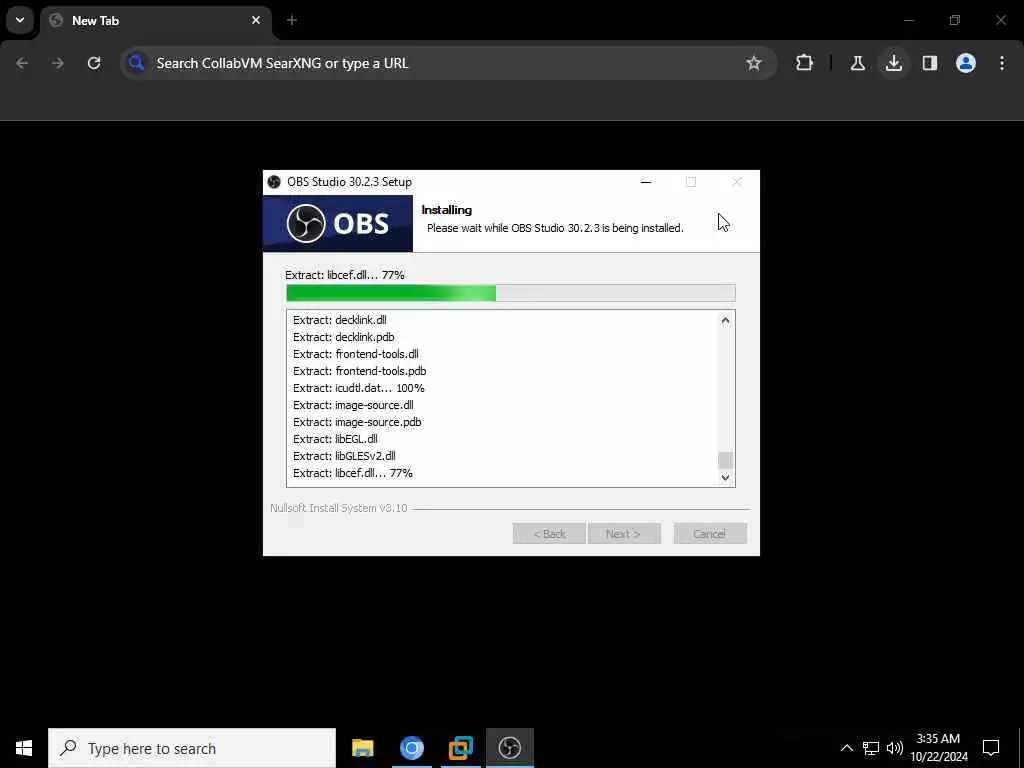
Task: Click the Next button in the installer
Action: click(x=624, y=534)
